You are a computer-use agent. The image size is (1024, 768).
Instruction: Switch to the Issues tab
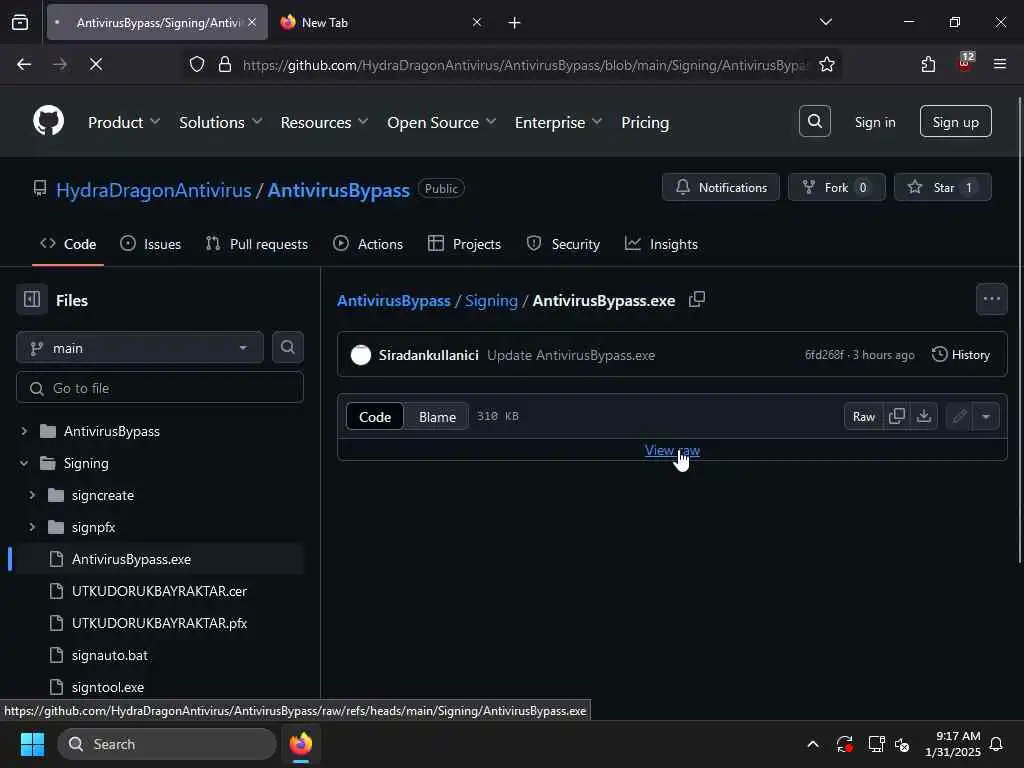click(x=151, y=244)
